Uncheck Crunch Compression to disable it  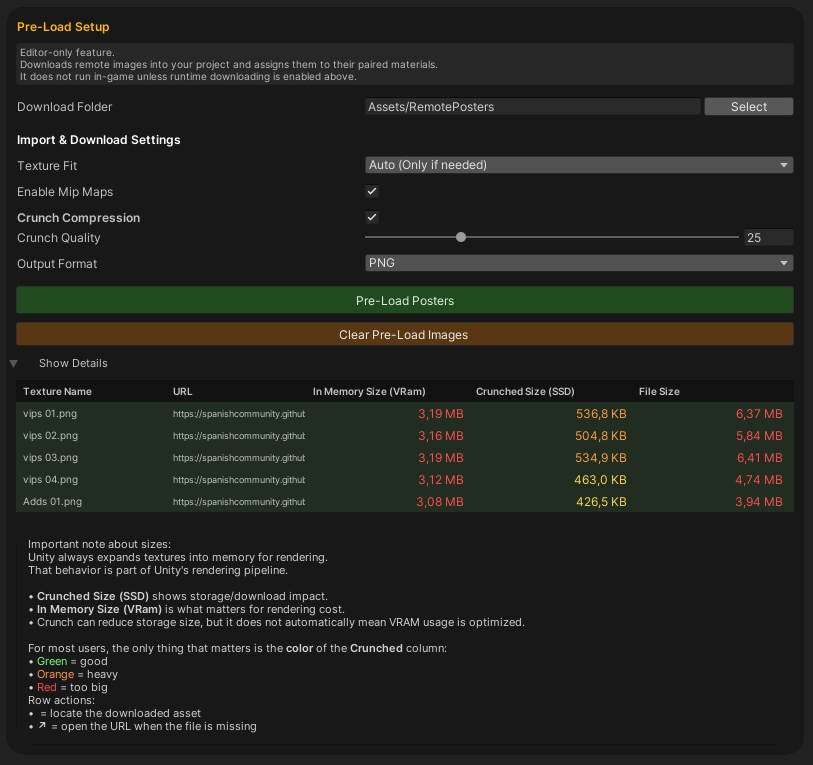click(x=371, y=216)
